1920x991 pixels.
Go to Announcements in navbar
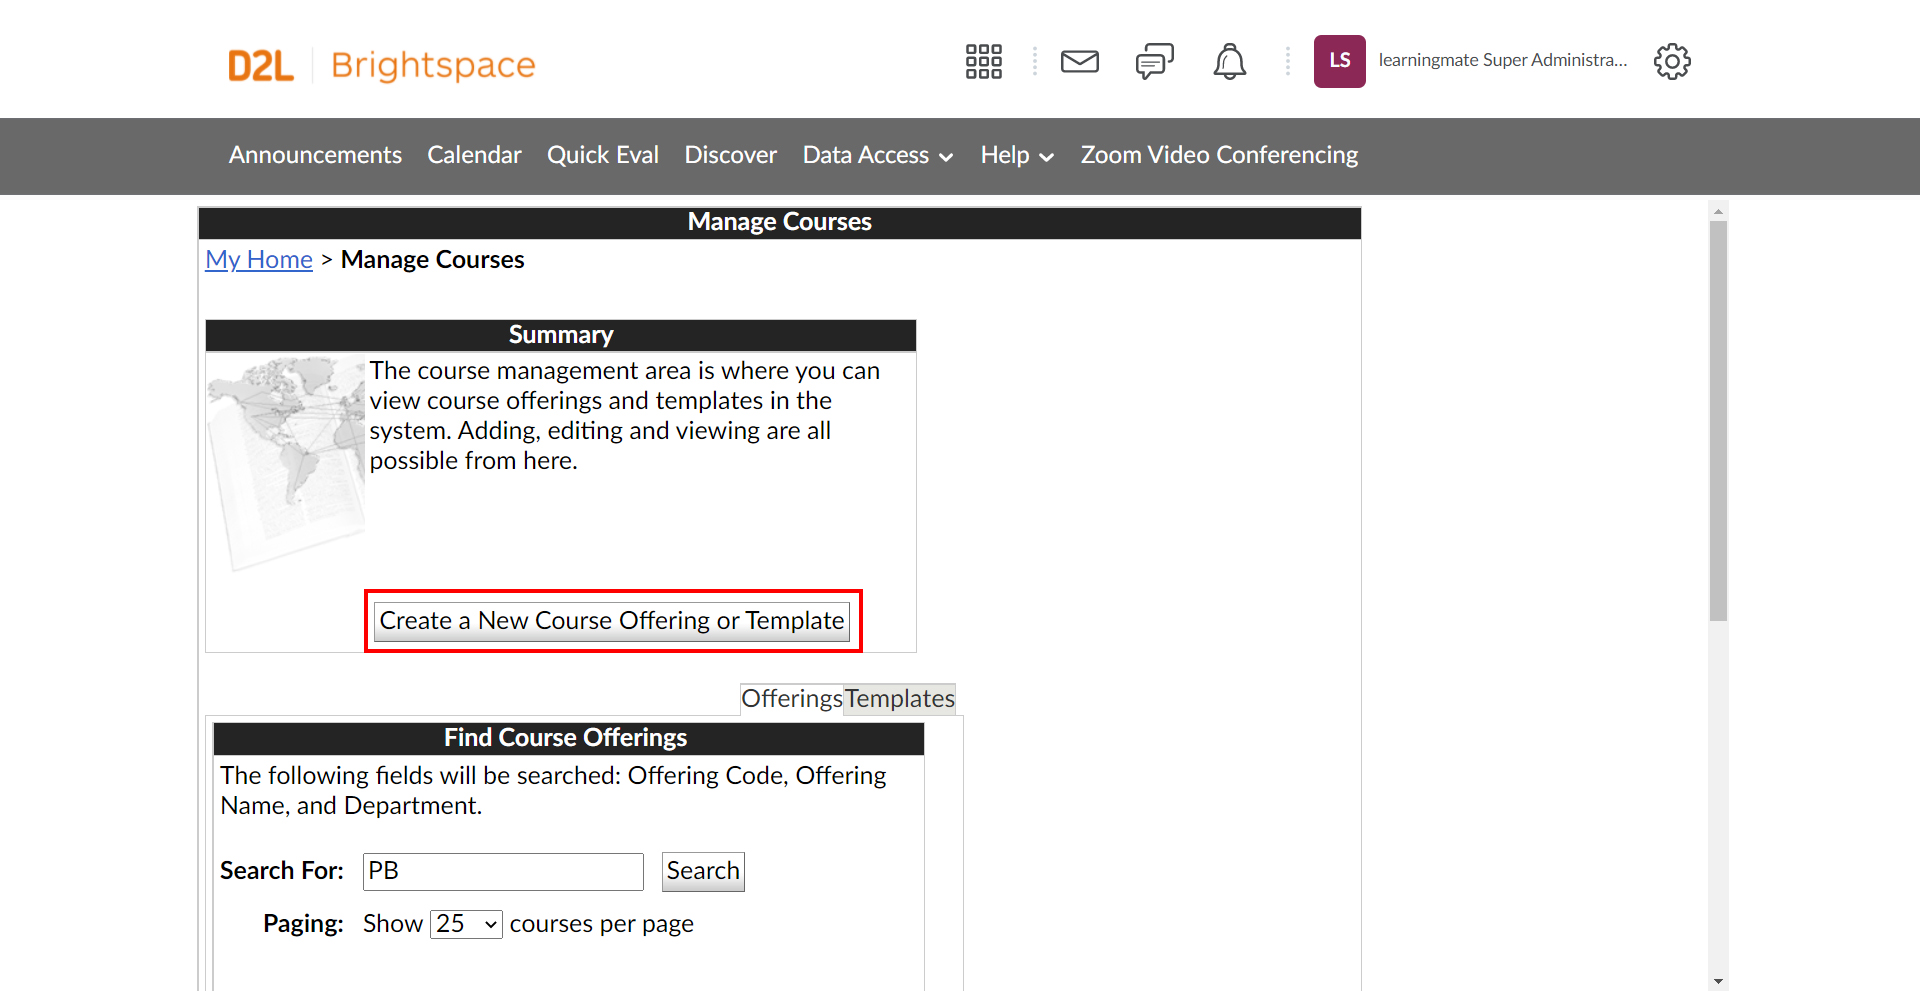[x=315, y=155]
